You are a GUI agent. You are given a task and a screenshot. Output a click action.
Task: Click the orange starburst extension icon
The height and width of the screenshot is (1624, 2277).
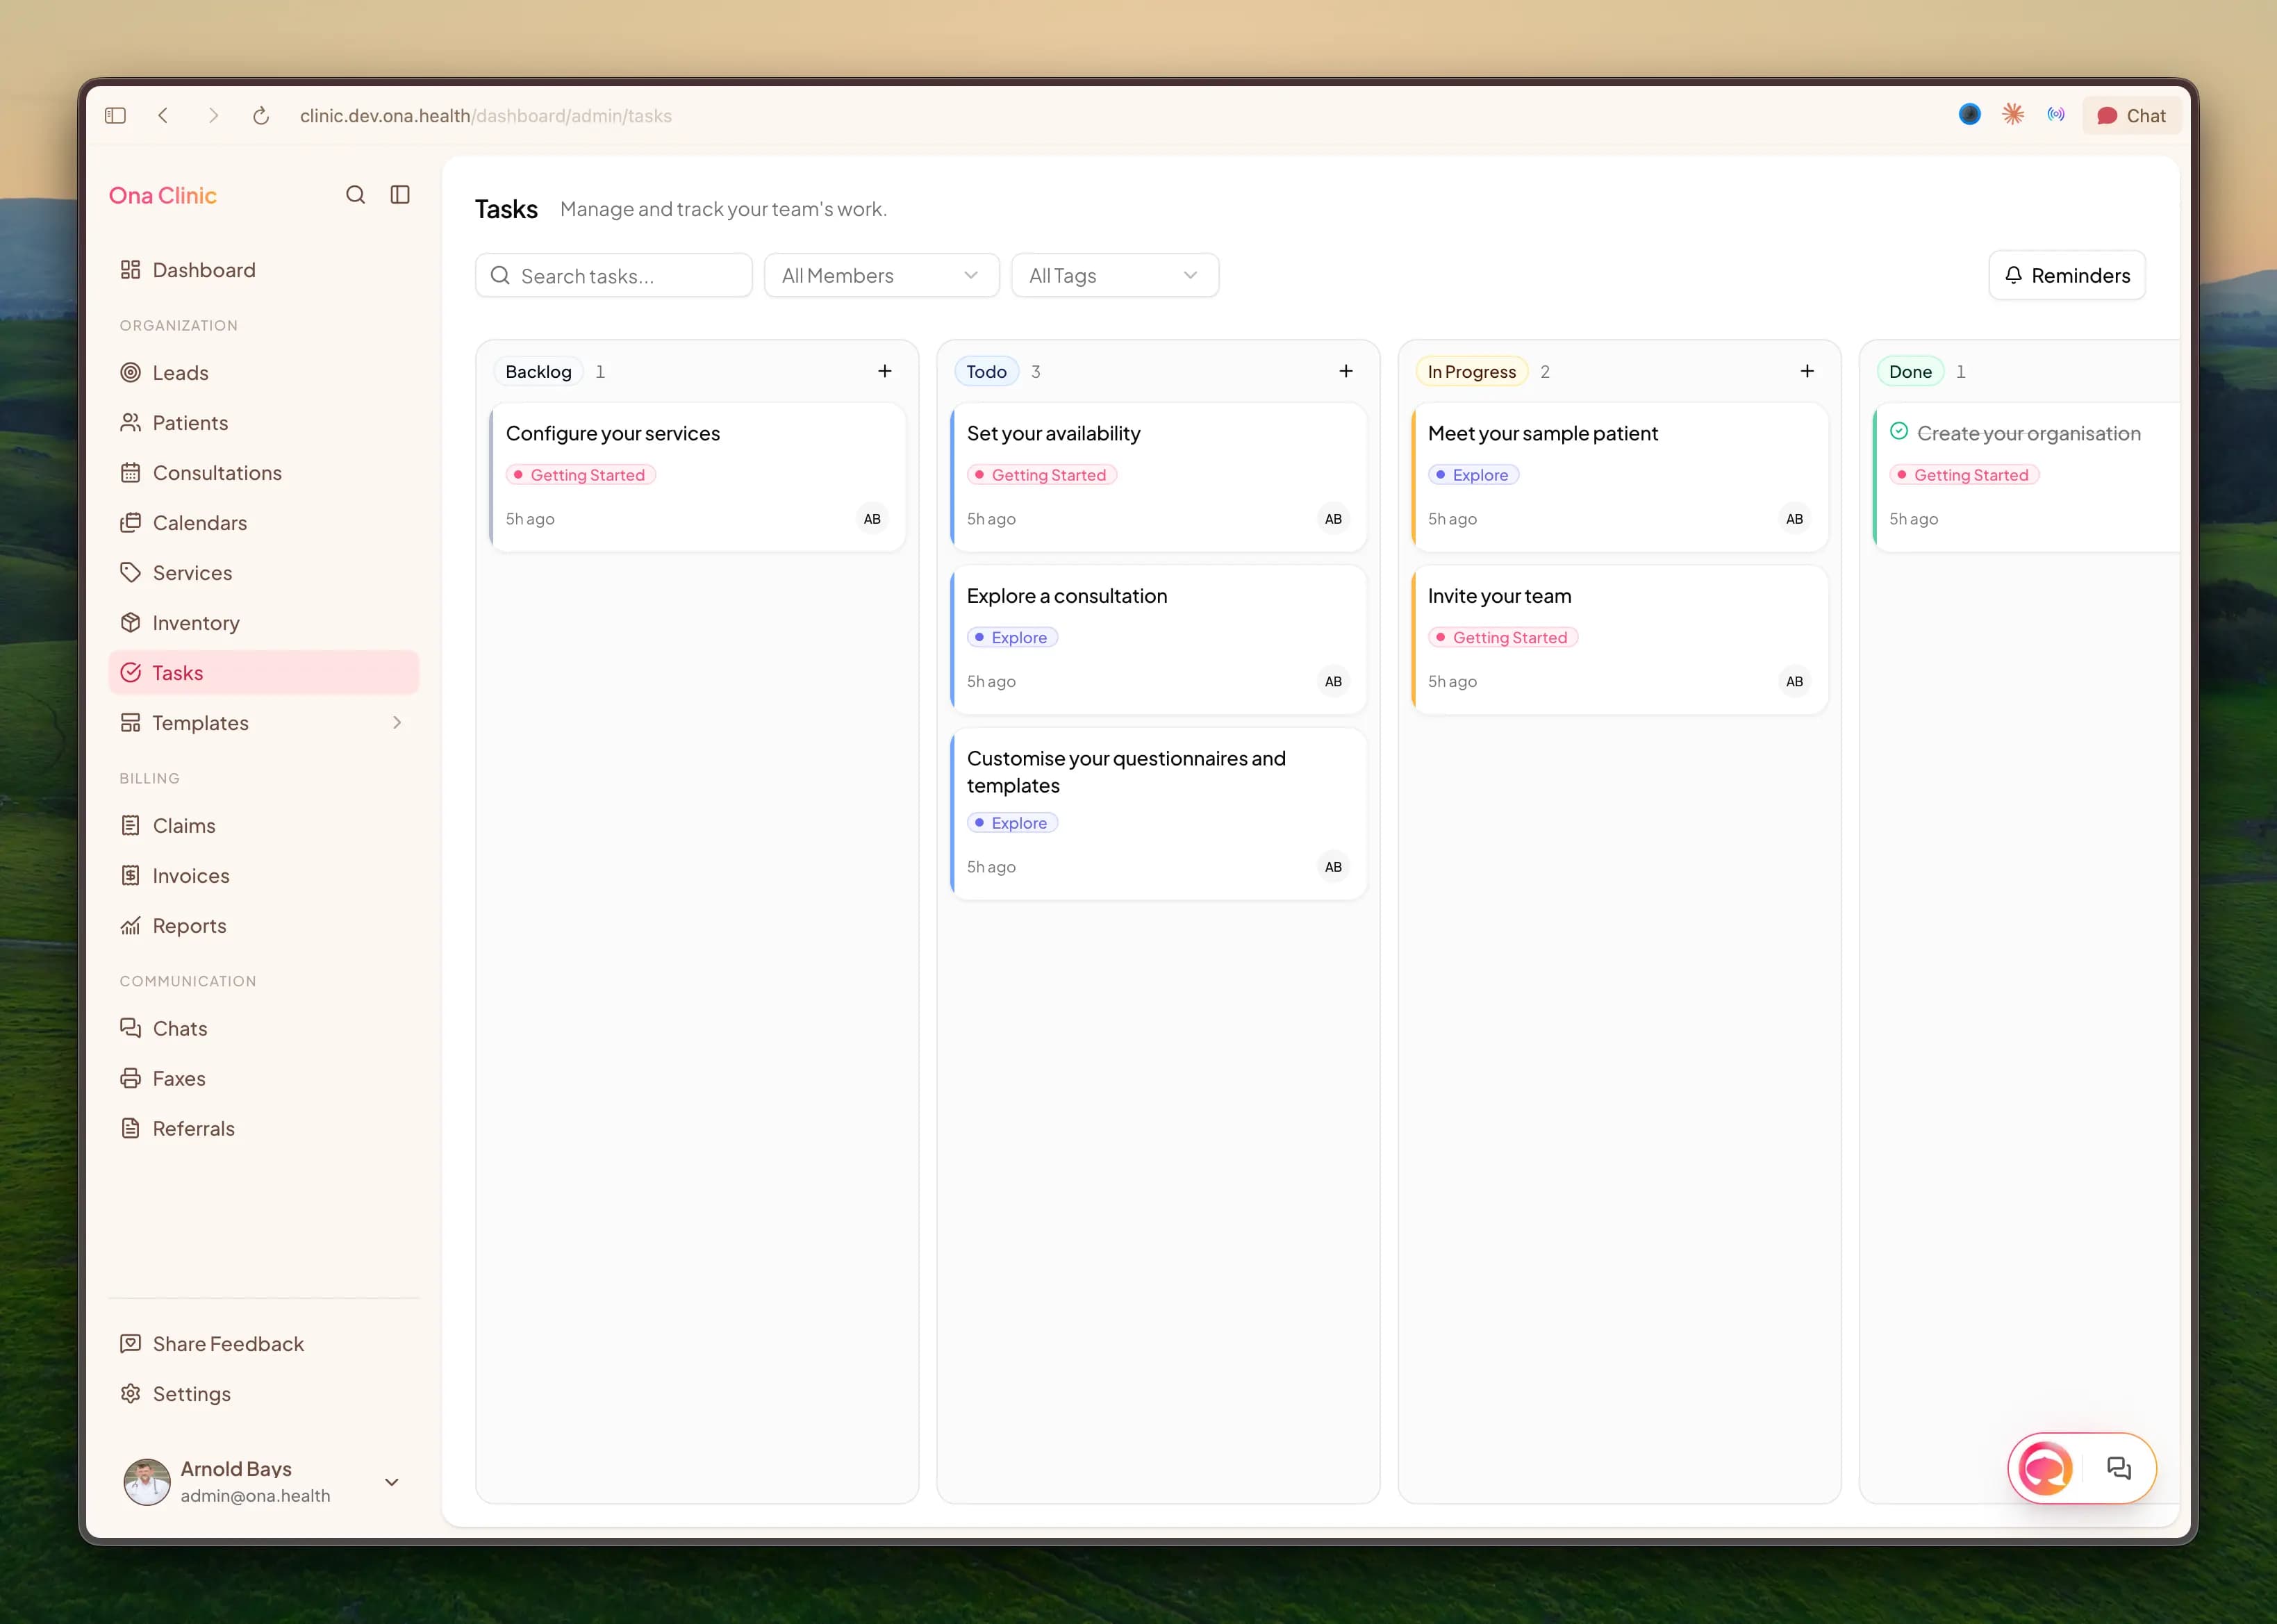click(2013, 115)
